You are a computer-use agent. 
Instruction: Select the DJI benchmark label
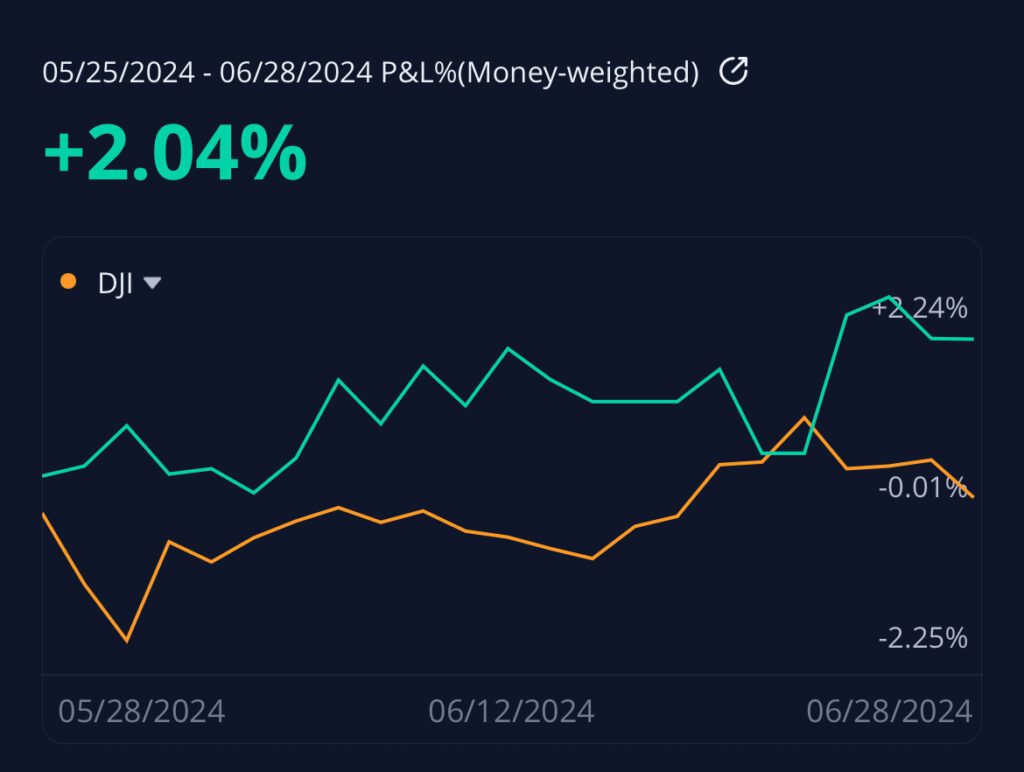(x=115, y=283)
